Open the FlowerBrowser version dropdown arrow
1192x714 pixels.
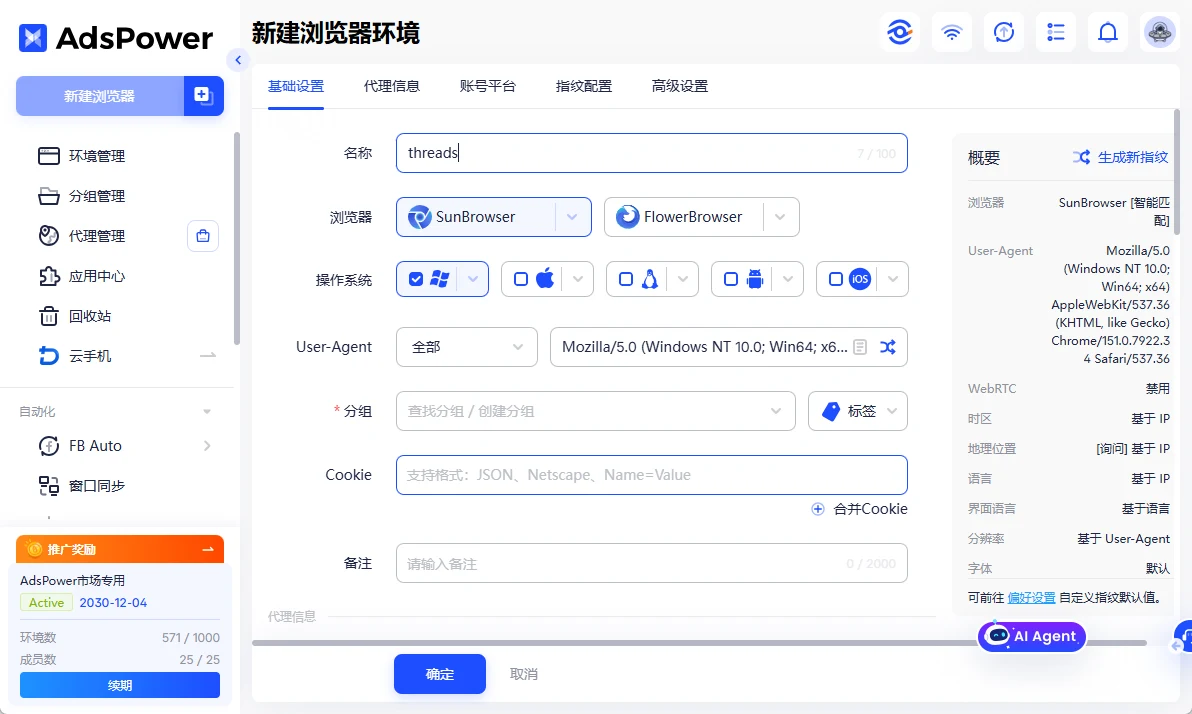point(780,217)
